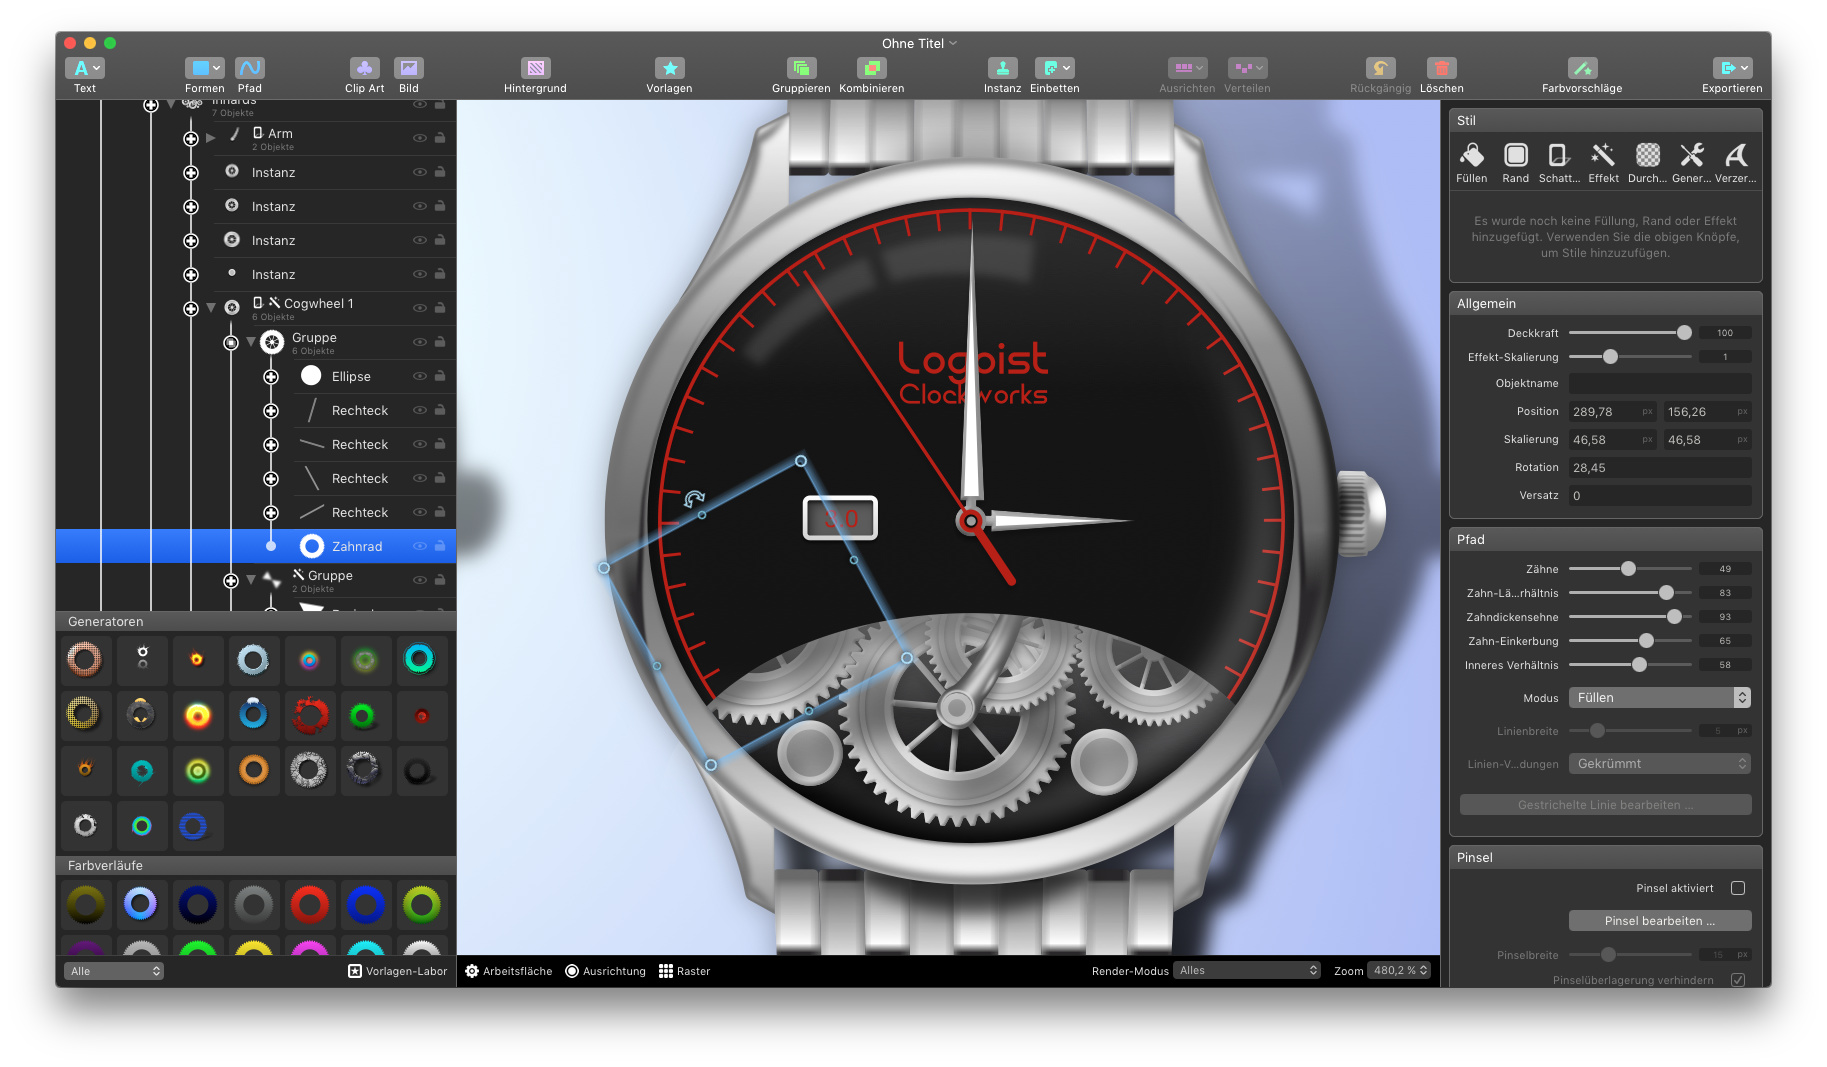This screenshot has height=1067, width=1827.
Task: Click the Pinsel bearbeiten button
Action: 1659,921
